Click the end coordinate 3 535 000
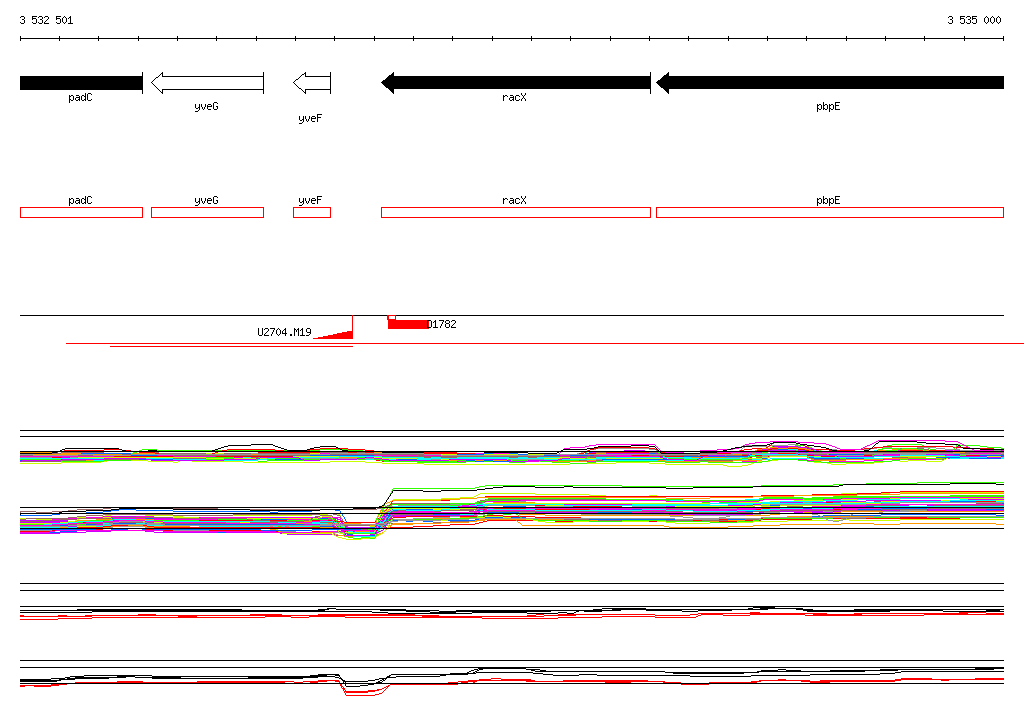Viewport: 1024px width, 714px height. coord(973,20)
